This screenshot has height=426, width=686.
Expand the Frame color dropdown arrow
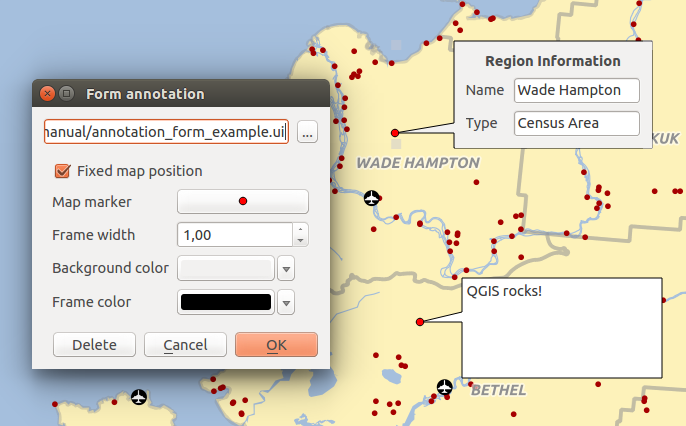point(286,302)
